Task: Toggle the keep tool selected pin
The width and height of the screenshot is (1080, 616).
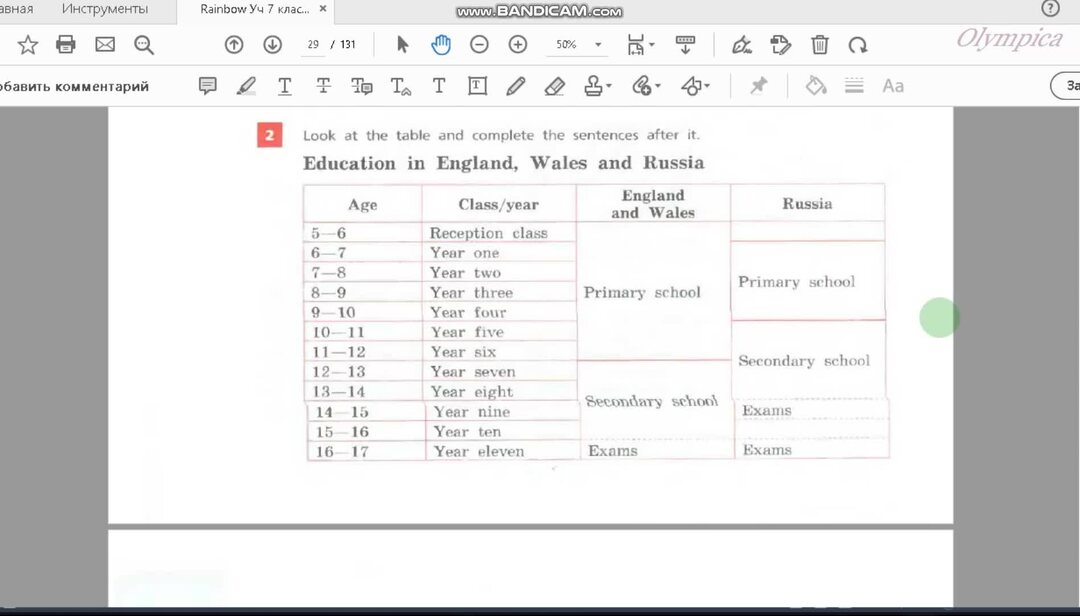Action: [758, 86]
